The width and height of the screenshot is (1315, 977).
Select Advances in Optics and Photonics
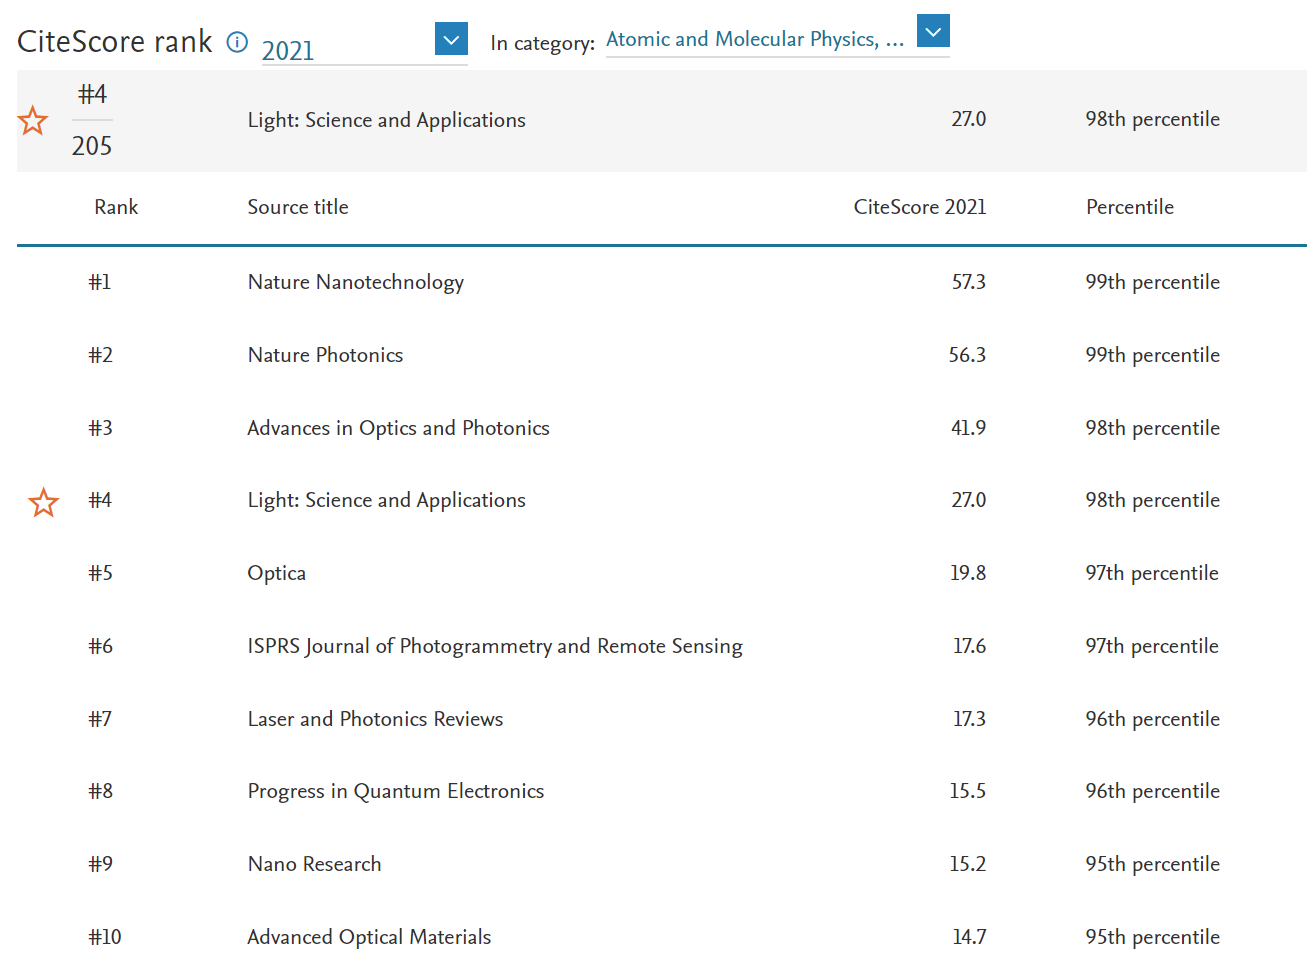tap(398, 428)
